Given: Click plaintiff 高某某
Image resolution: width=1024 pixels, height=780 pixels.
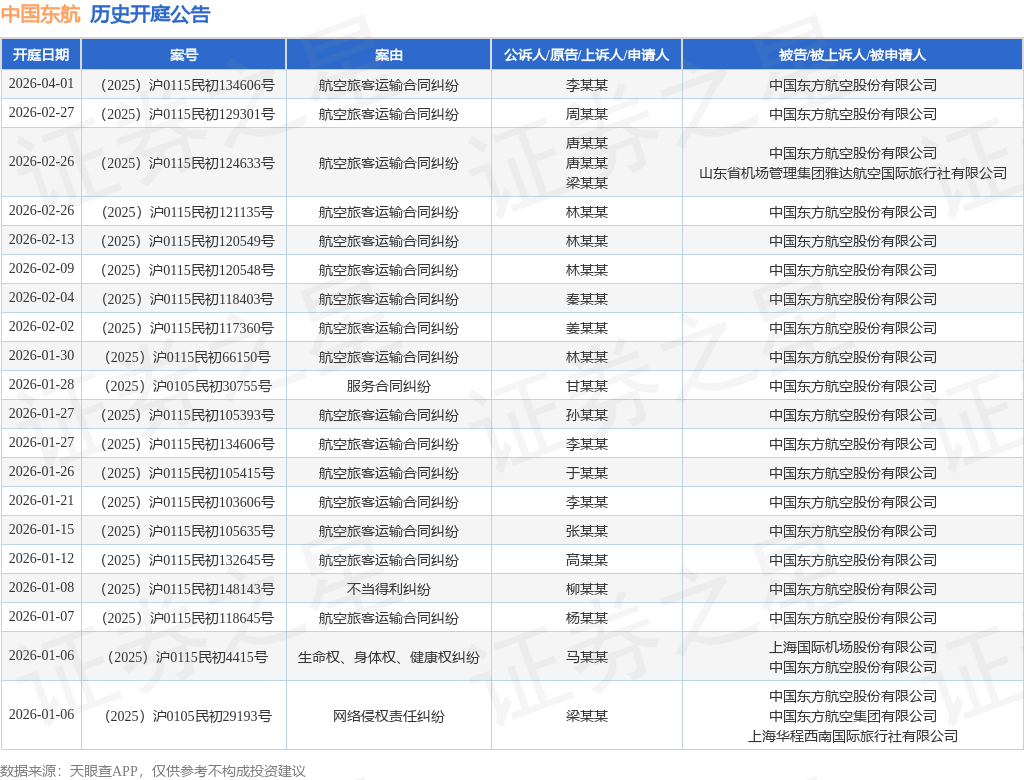Looking at the screenshot, I should click(586, 561).
